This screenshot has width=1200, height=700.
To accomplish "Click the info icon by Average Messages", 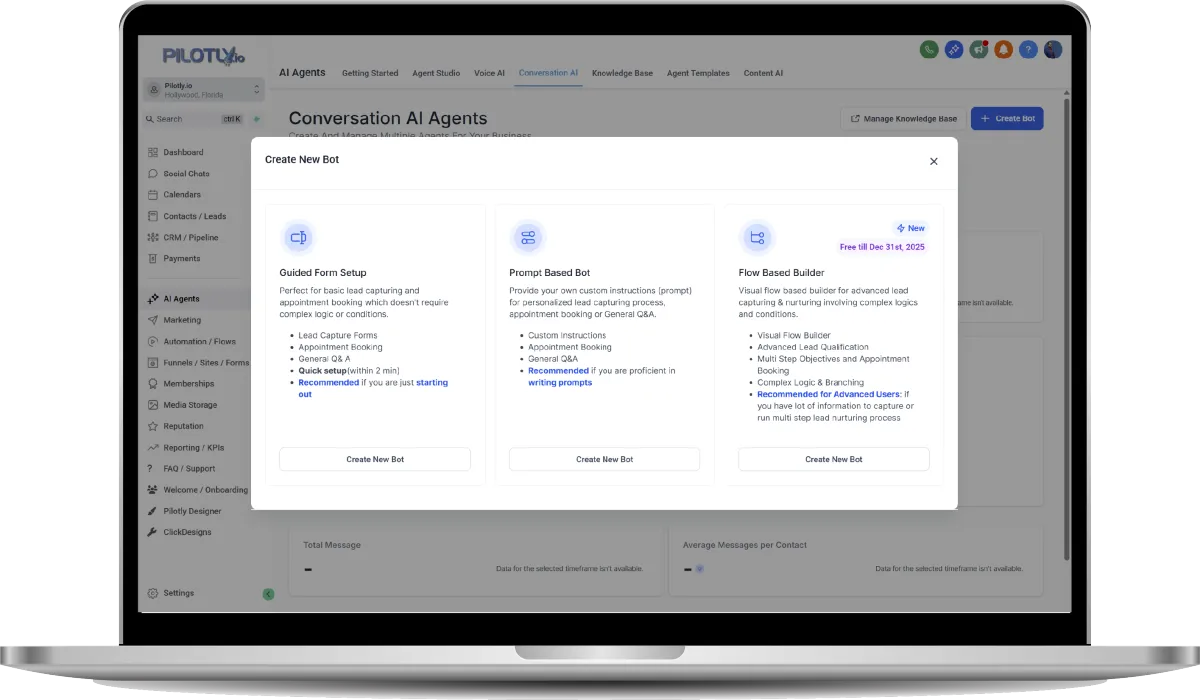I will click(x=700, y=569).
